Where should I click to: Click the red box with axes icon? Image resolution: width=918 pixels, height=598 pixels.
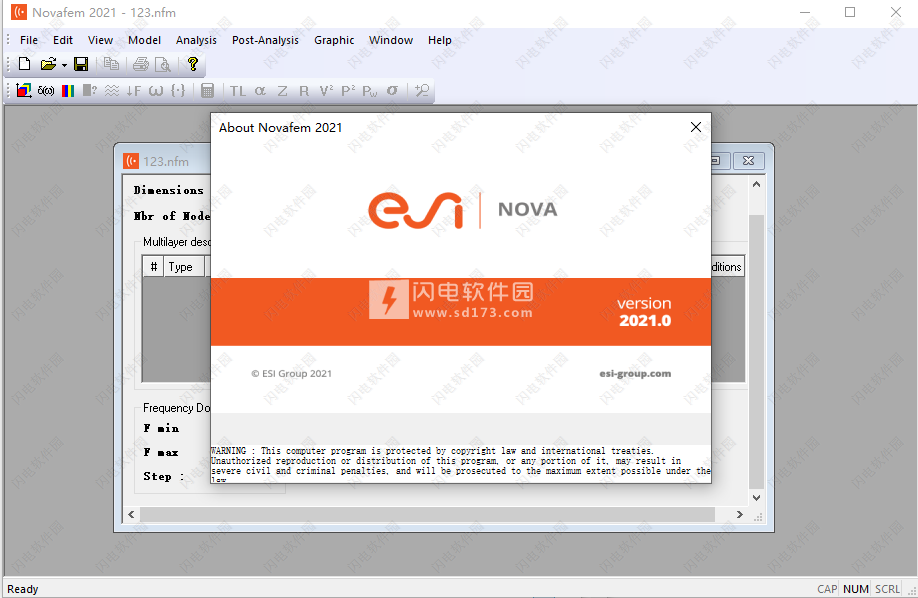[23, 91]
